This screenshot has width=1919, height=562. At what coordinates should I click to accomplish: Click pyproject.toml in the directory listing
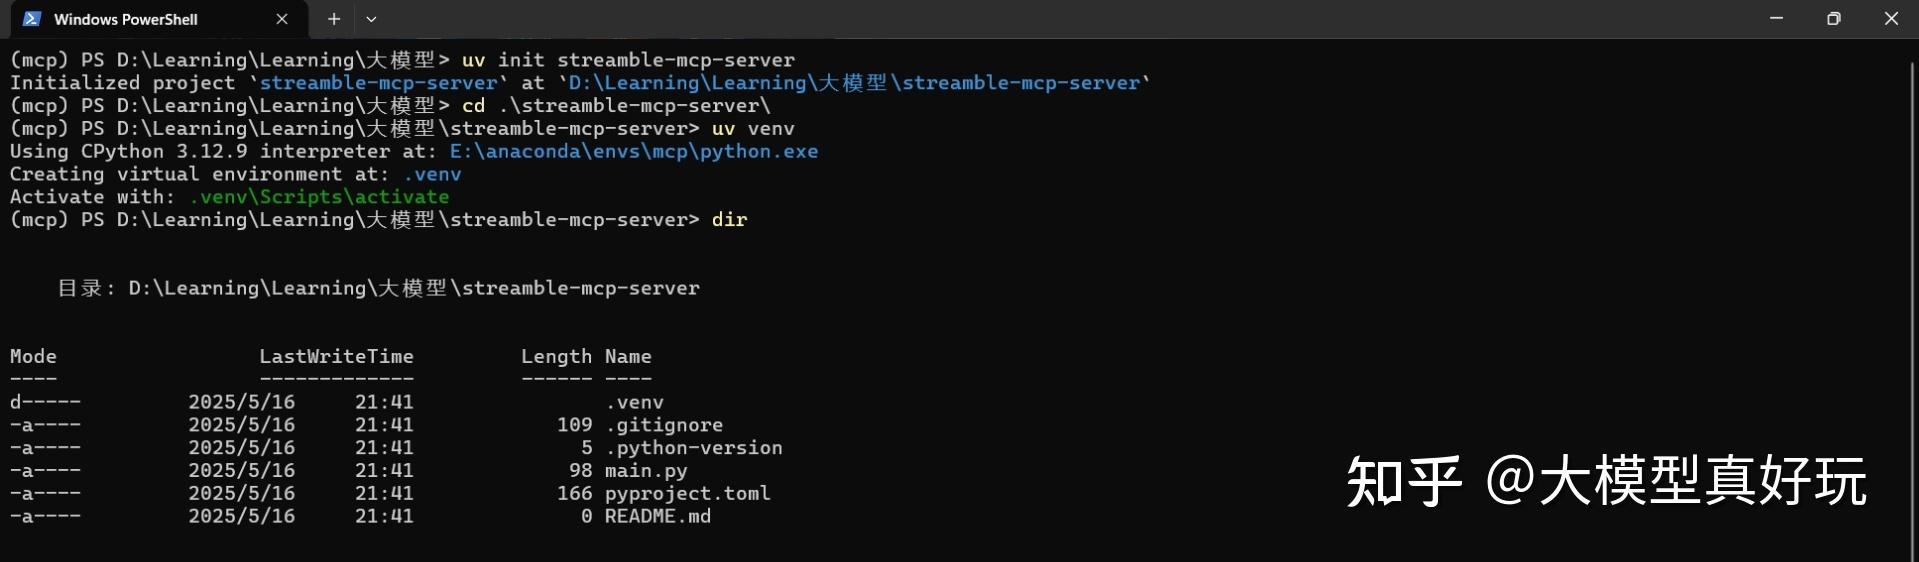[x=688, y=494]
